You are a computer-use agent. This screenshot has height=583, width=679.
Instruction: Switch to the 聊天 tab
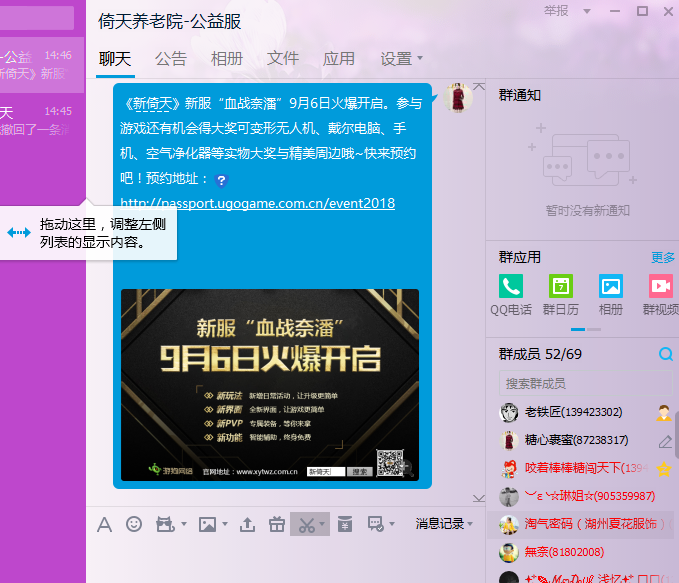click(115, 59)
